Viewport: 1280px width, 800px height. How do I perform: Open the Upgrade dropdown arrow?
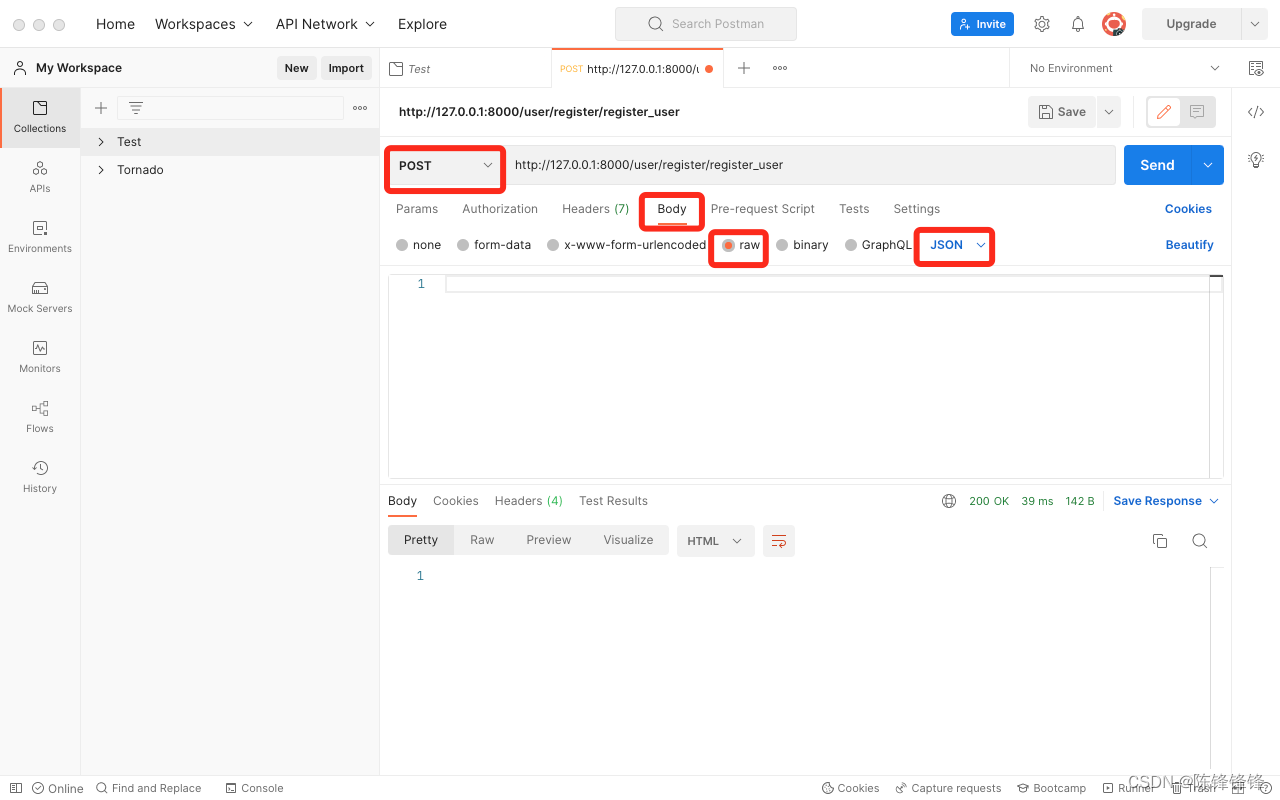pyautogui.click(x=1255, y=24)
